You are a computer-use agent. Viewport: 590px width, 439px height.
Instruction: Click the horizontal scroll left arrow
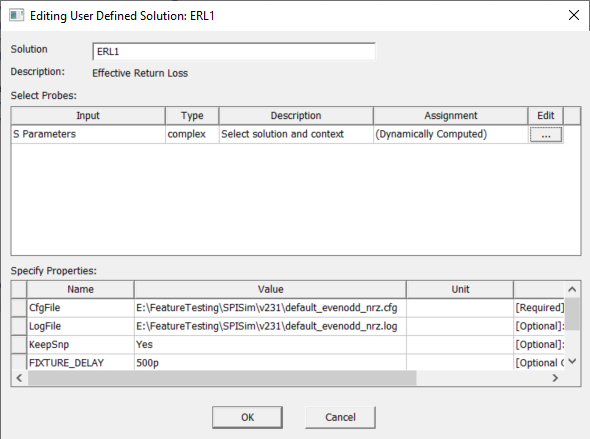(20, 378)
